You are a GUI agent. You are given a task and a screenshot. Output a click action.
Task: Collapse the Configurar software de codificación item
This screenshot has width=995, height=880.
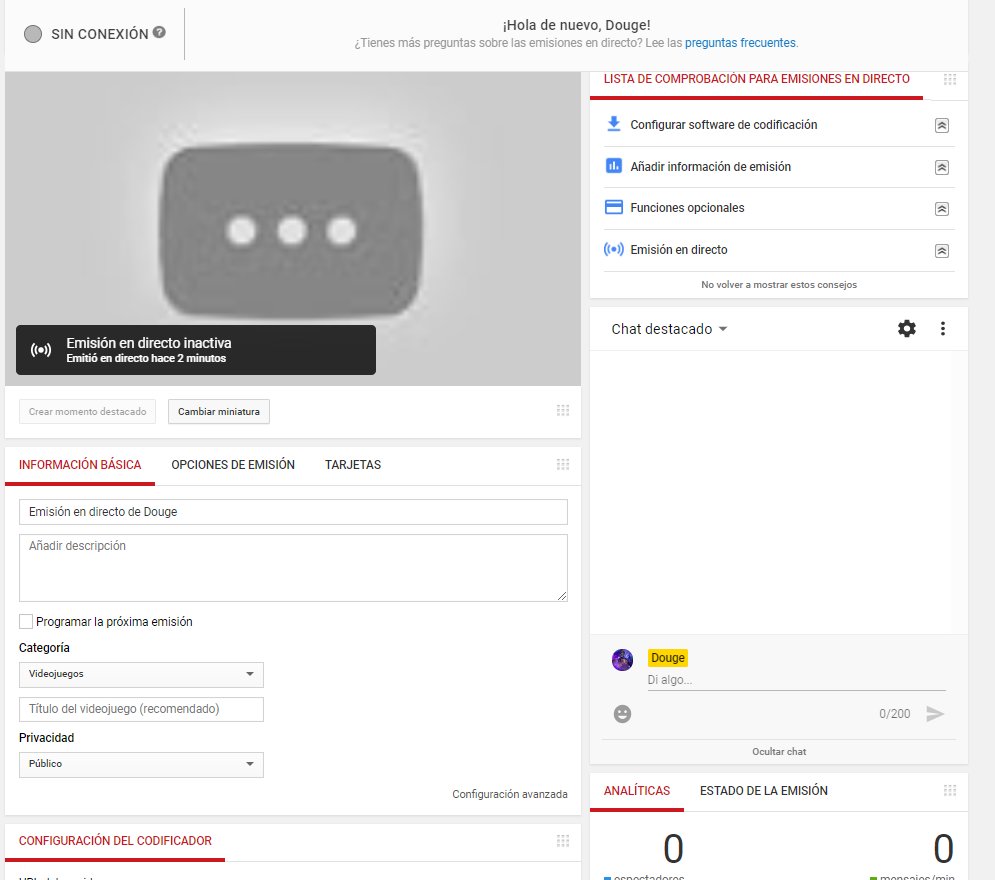pos(942,126)
